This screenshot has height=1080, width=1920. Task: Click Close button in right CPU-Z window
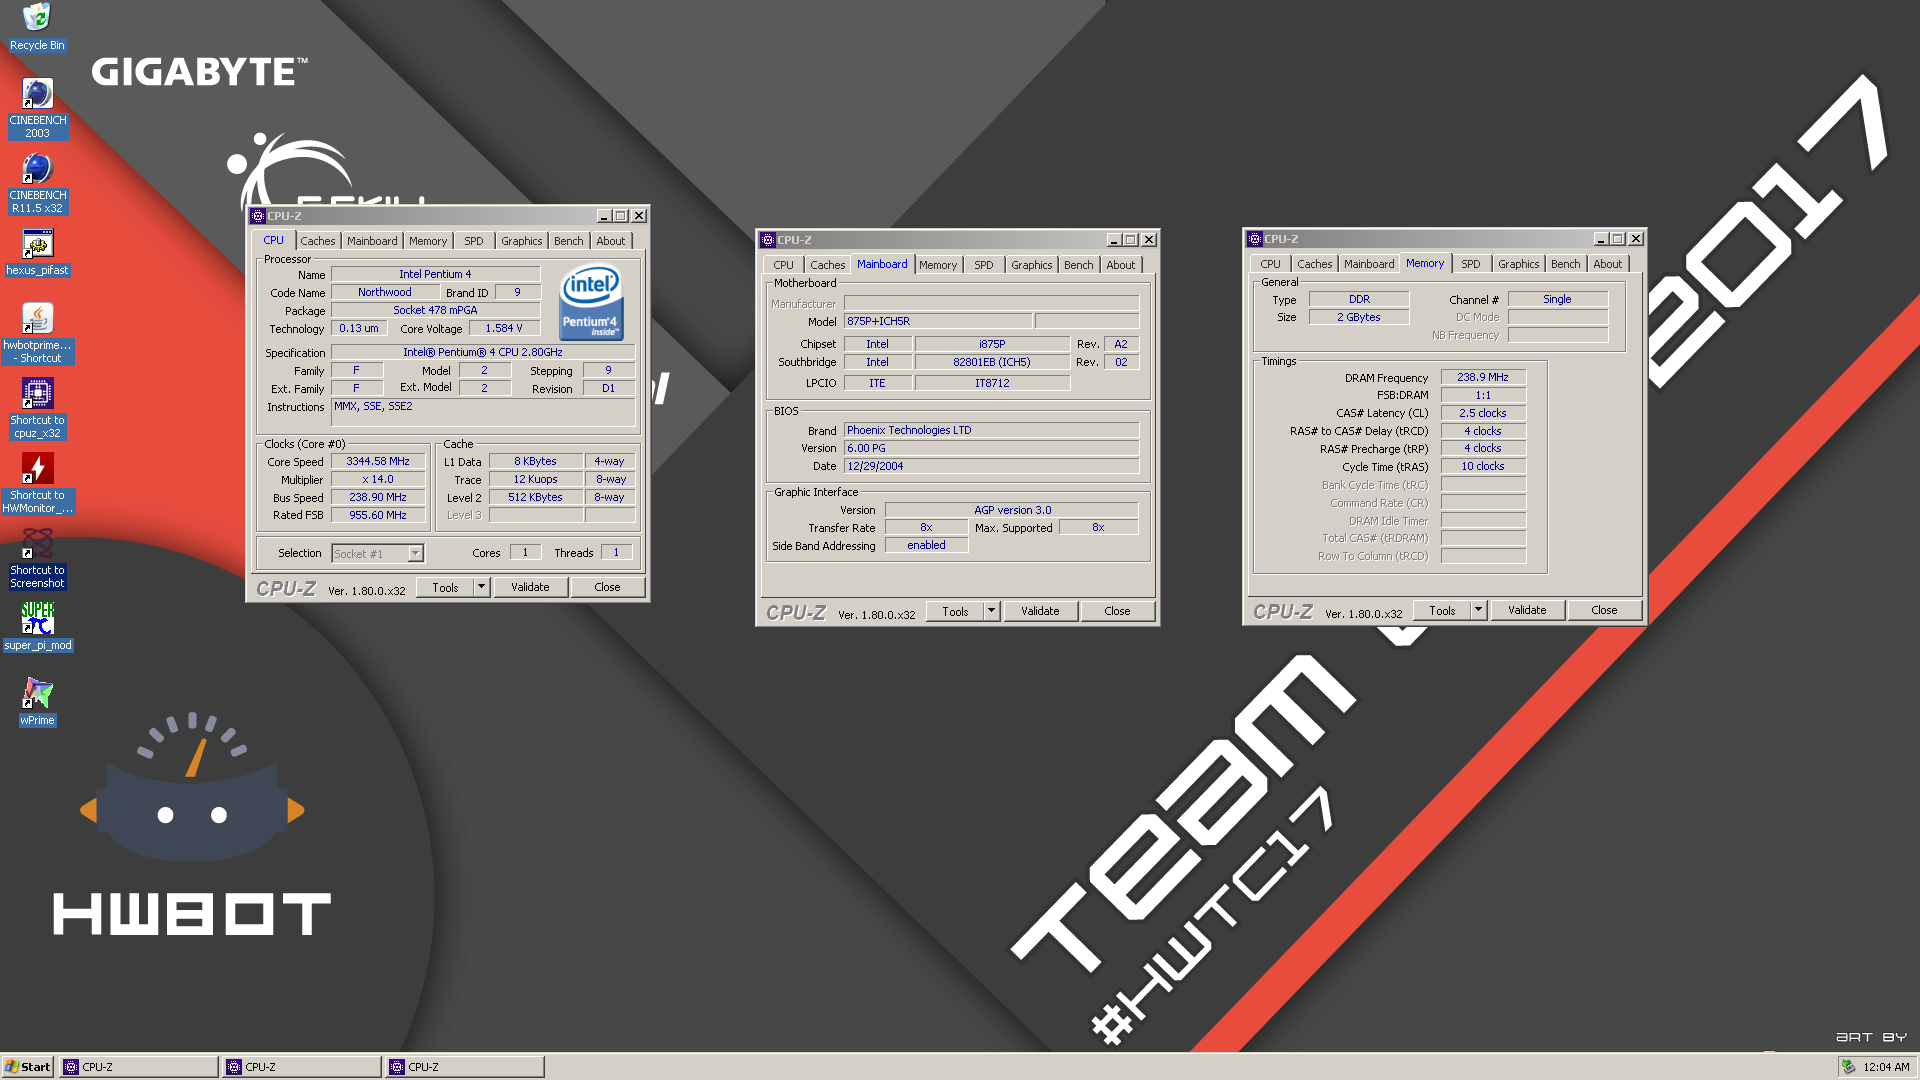click(1604, 610)
